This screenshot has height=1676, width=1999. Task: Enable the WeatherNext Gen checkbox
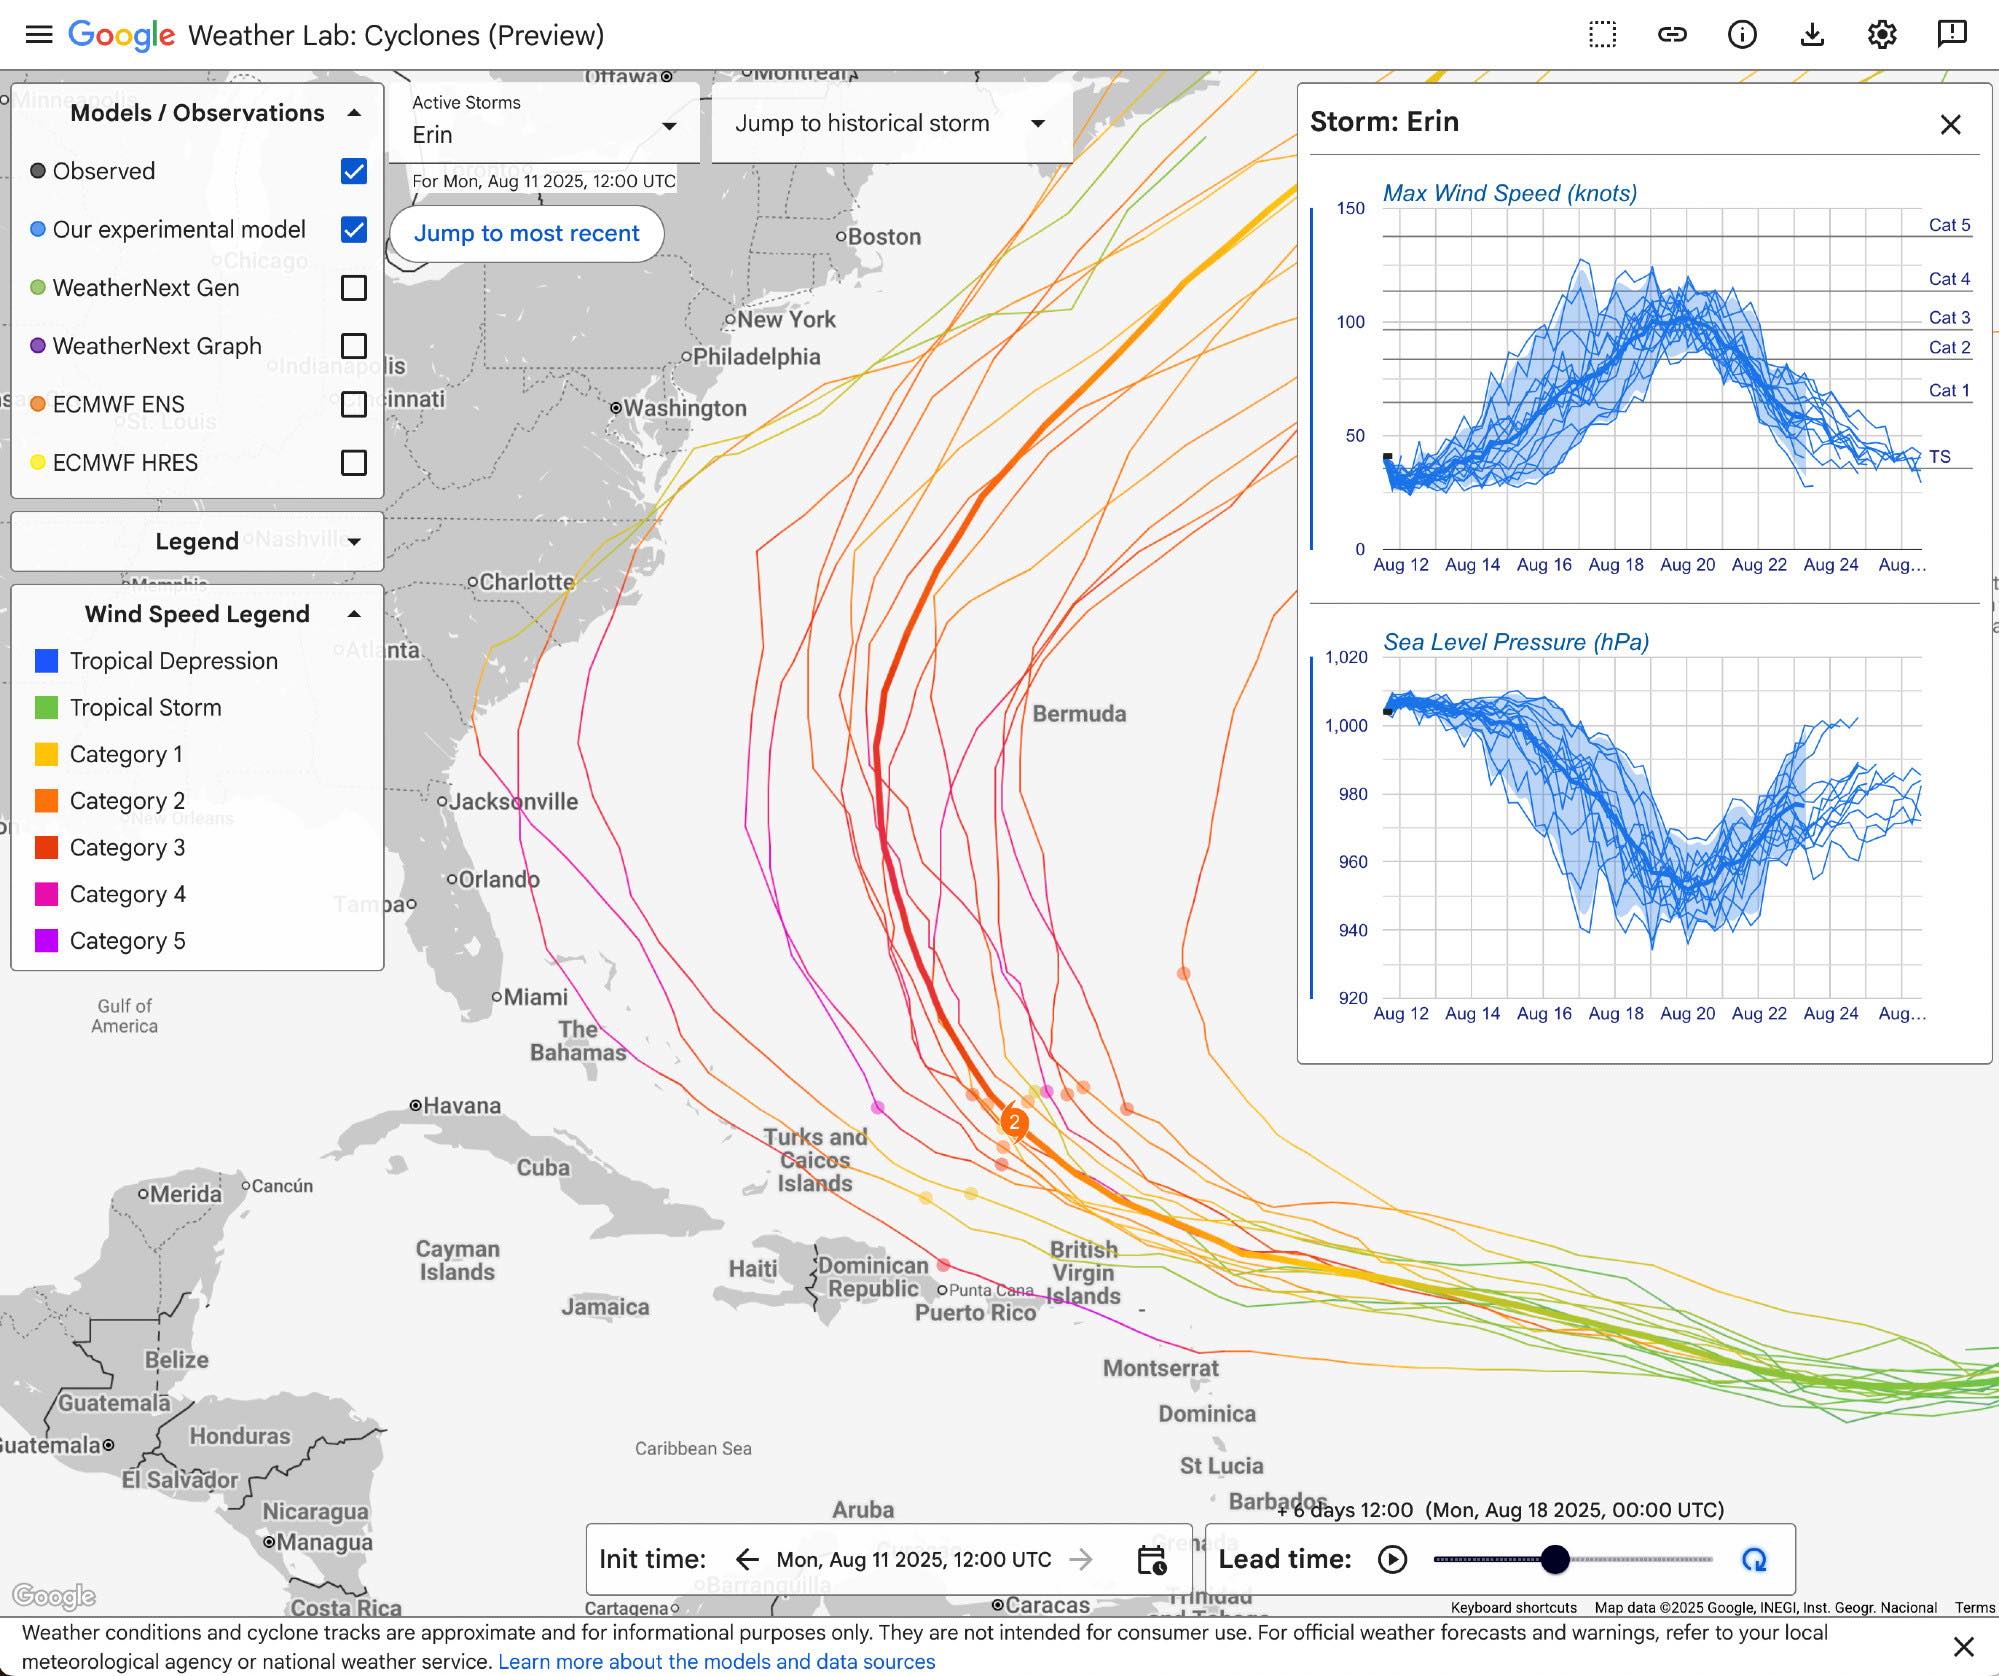pyautogui.click(x=354, y=288)
